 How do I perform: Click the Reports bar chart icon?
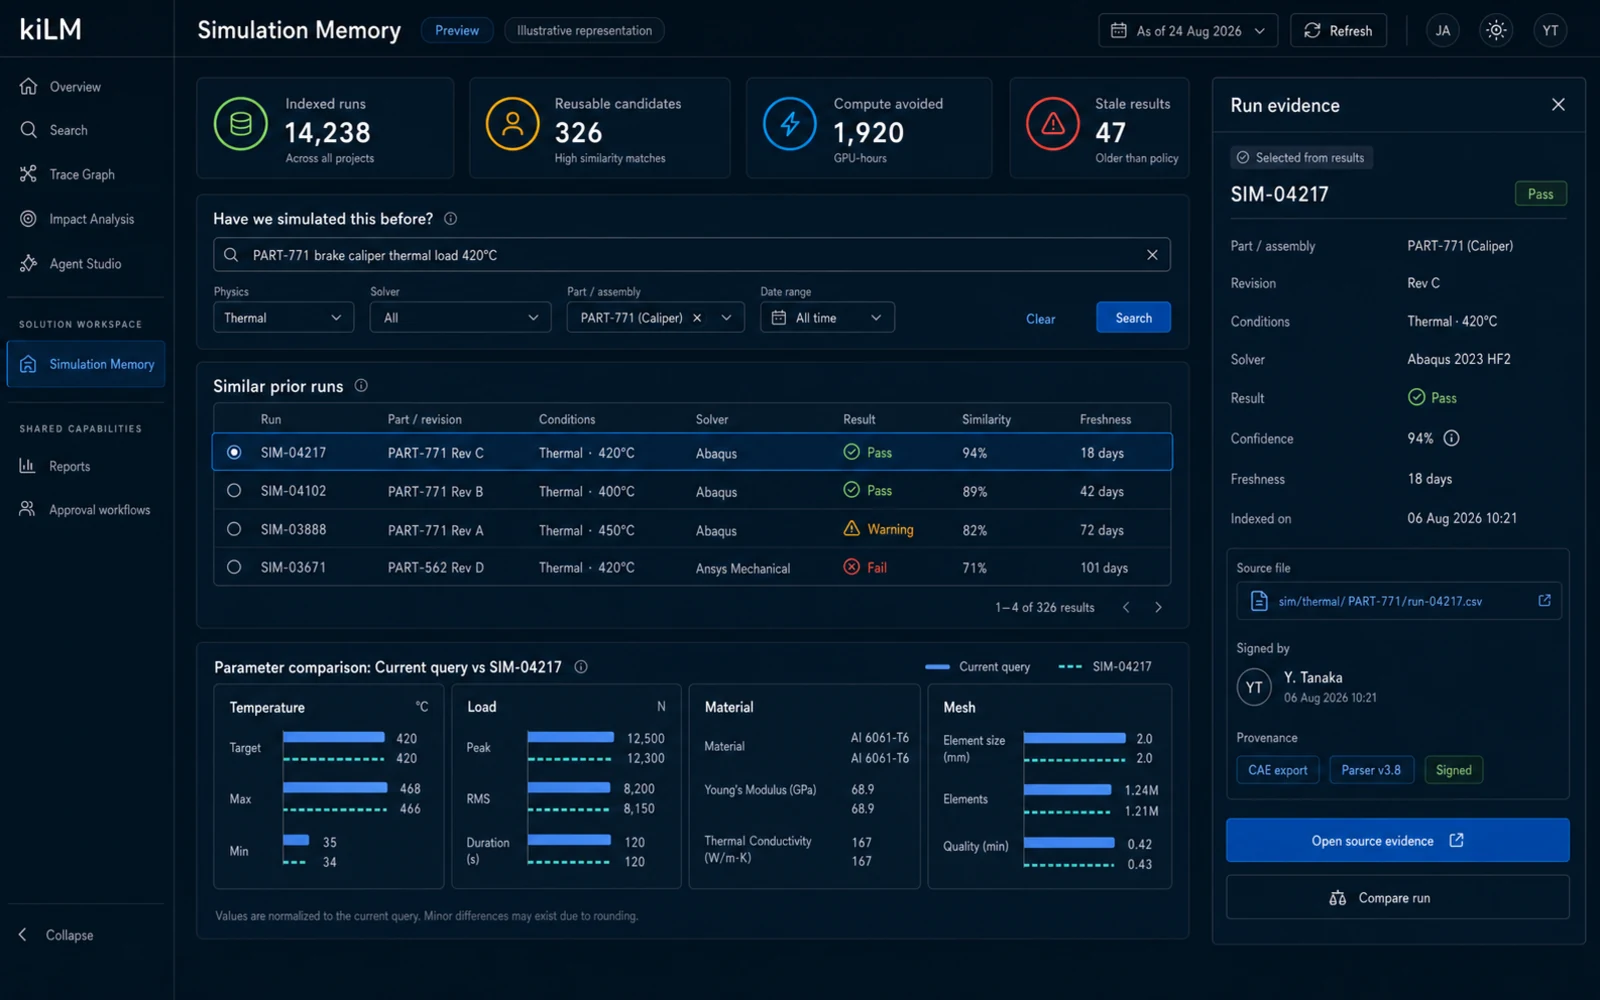[x=28, y=466]
